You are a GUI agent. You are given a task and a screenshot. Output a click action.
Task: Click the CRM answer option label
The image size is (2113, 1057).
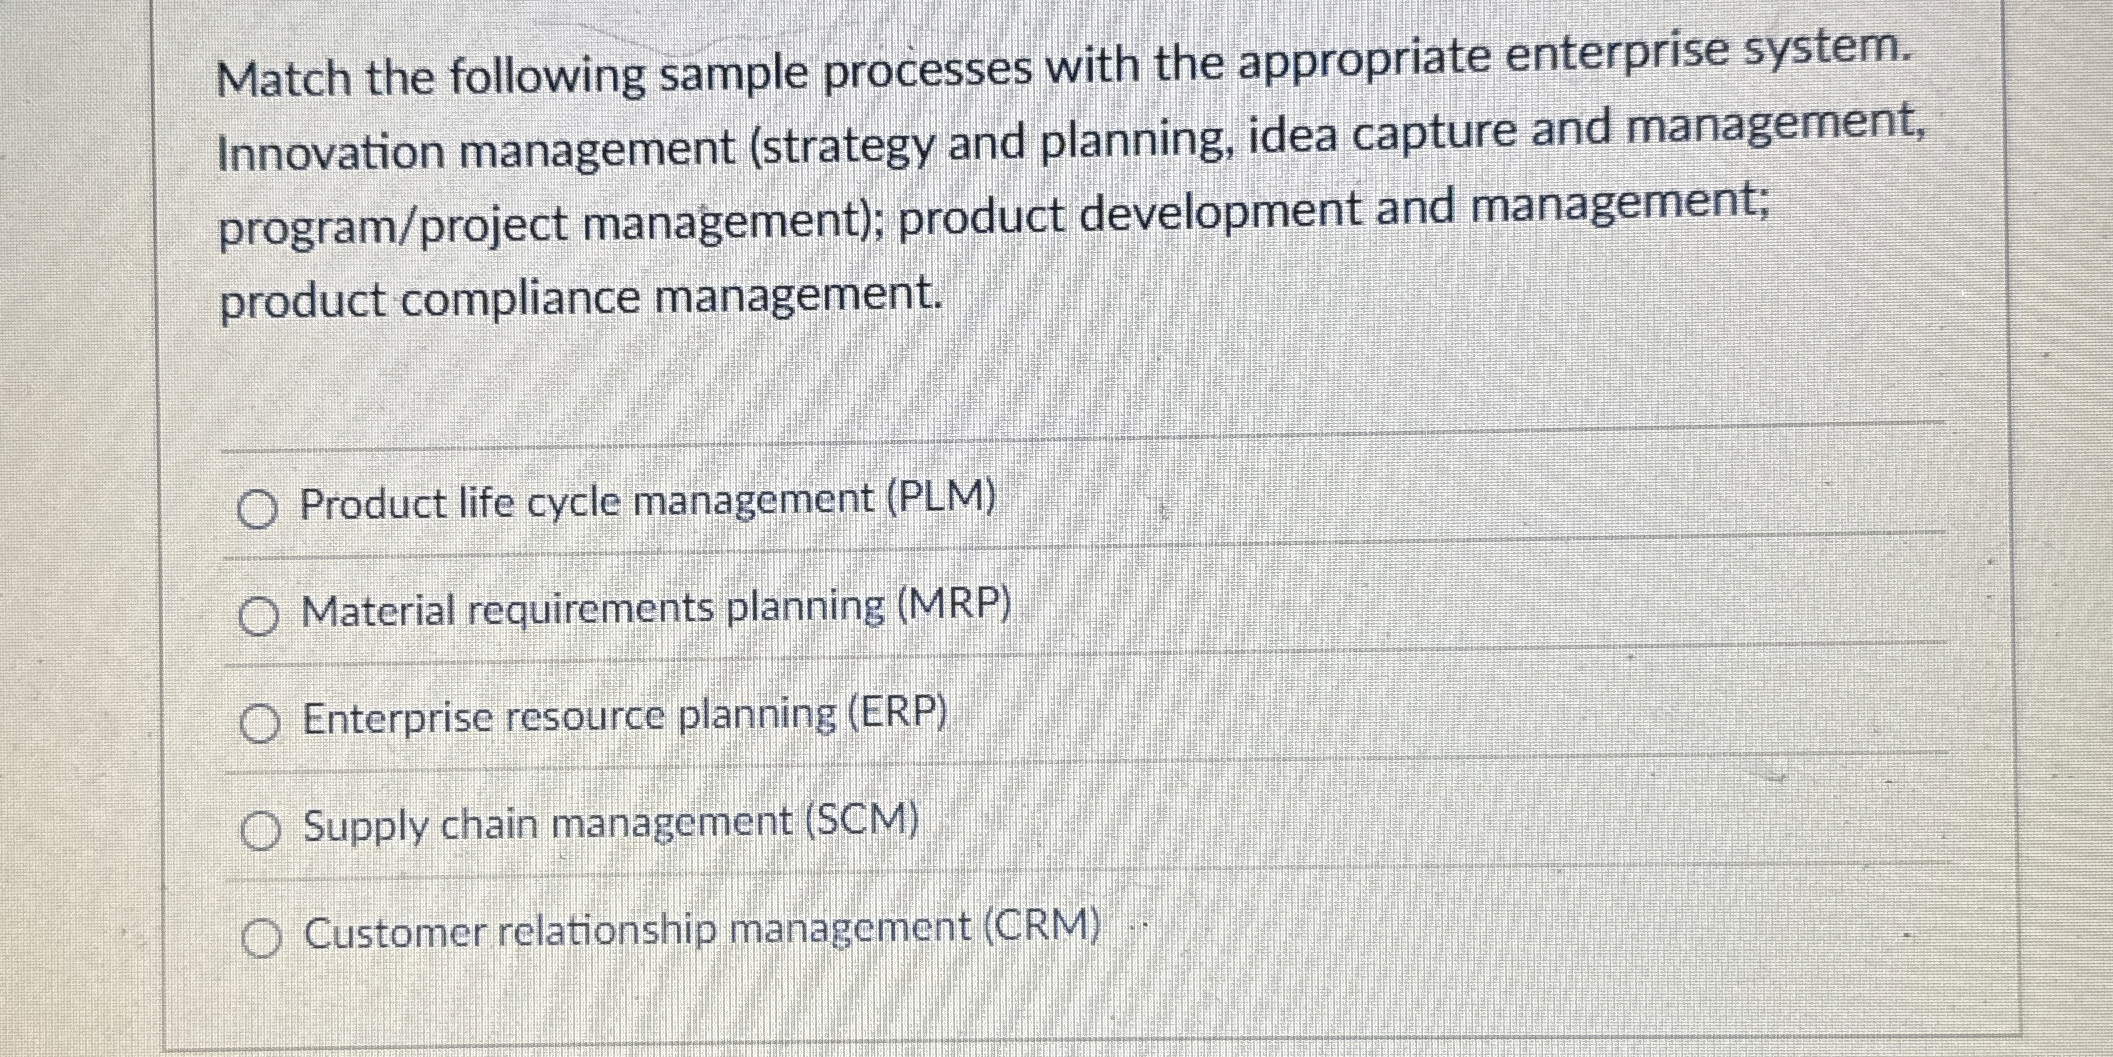coord(700,930)
